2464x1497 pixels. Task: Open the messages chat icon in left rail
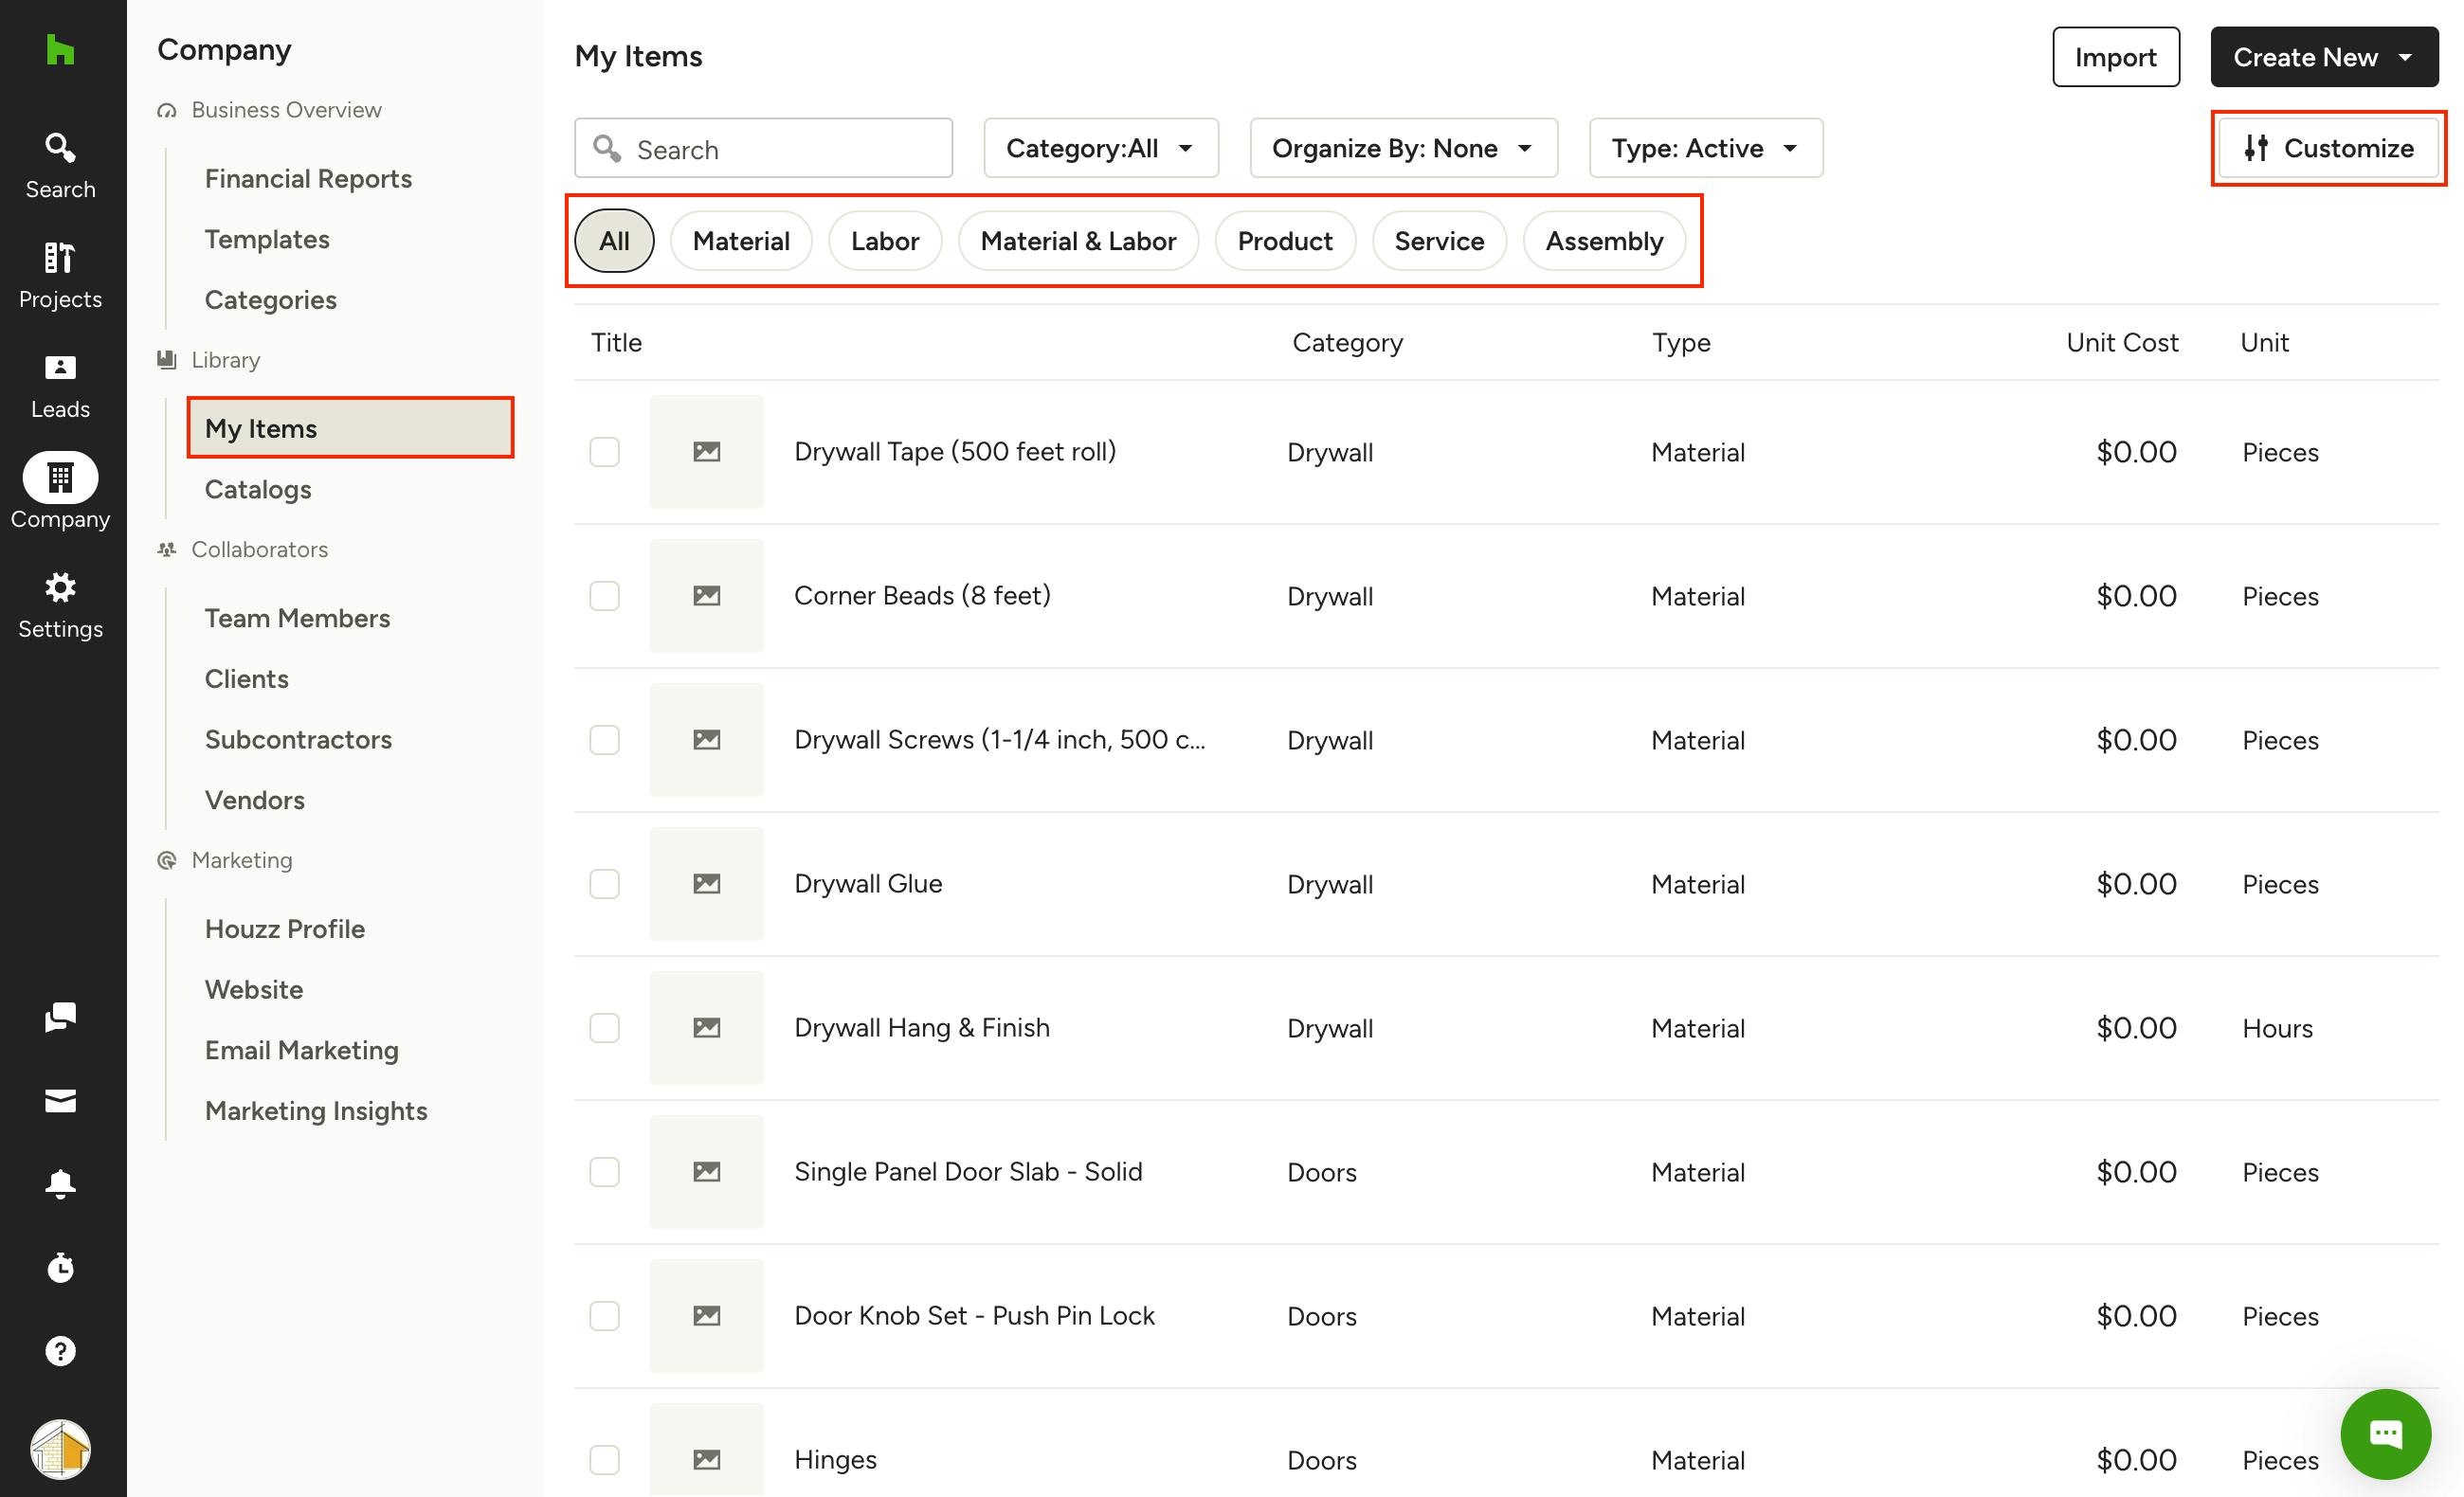tap(60, 1017)
